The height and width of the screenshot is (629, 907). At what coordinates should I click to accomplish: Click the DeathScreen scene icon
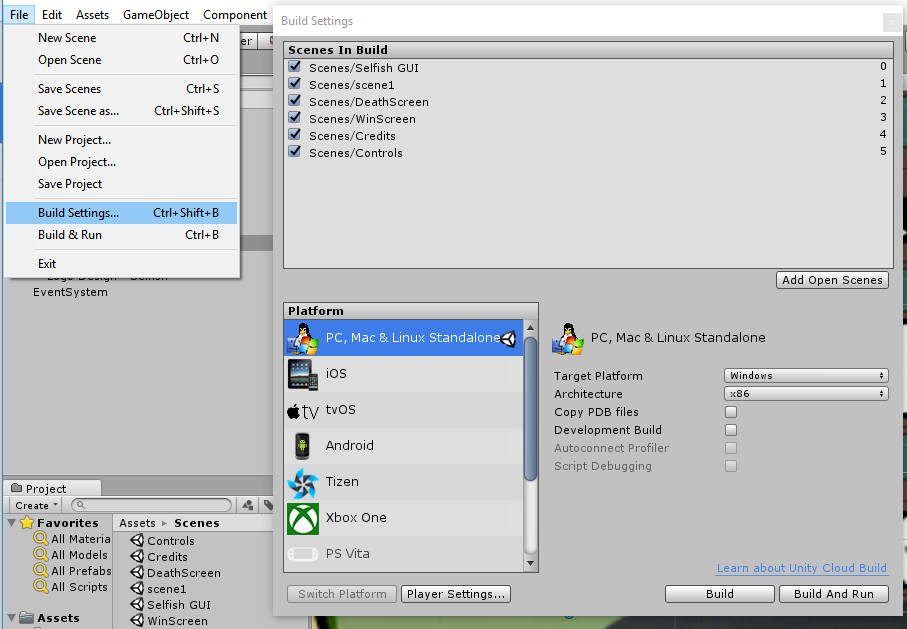(138, 572)
